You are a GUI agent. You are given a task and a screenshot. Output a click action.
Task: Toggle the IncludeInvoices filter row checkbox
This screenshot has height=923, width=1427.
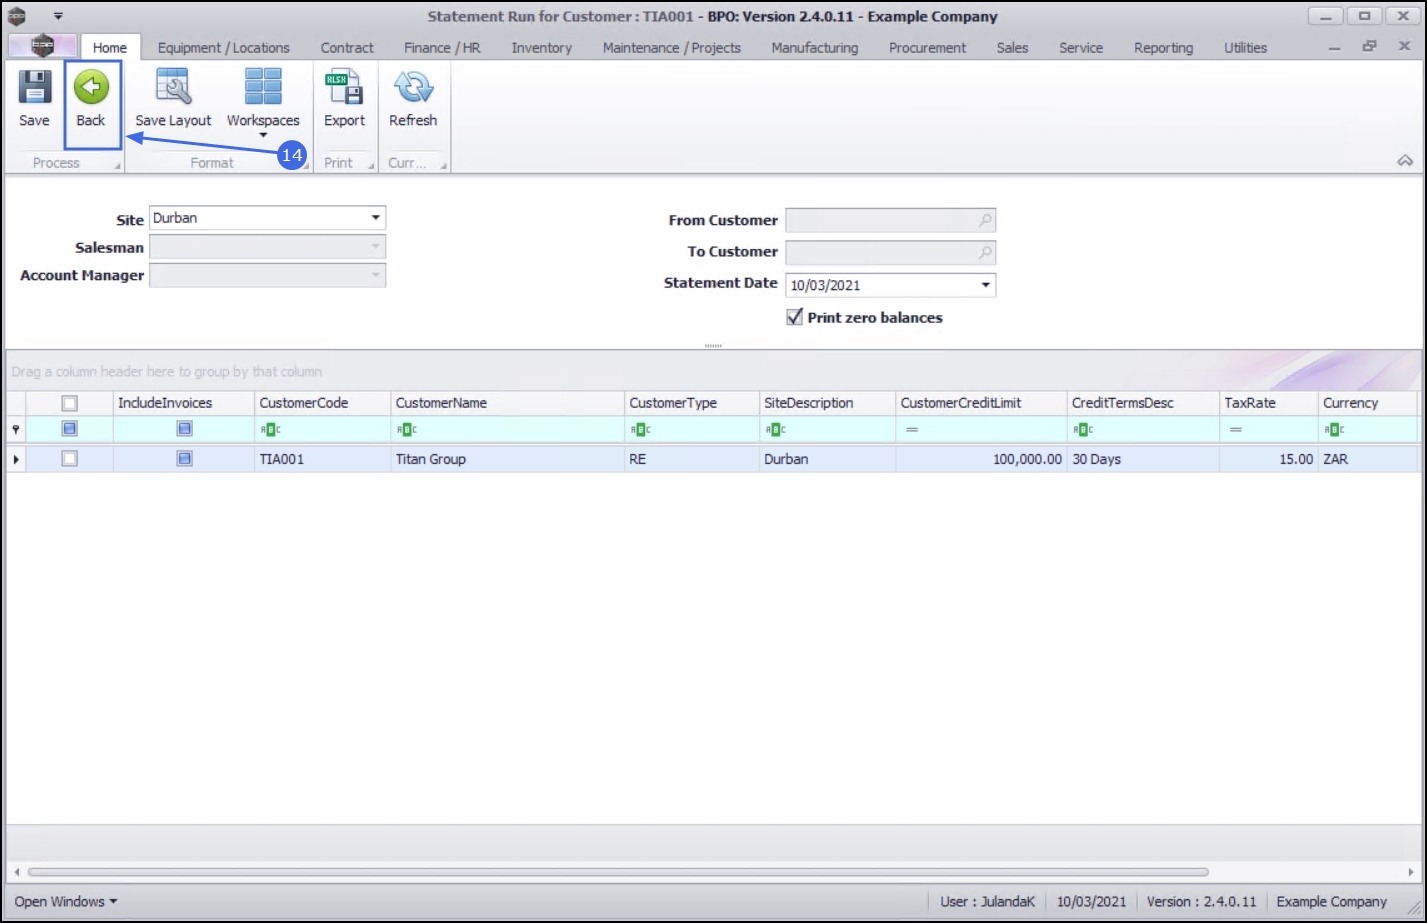pos(184,429)
